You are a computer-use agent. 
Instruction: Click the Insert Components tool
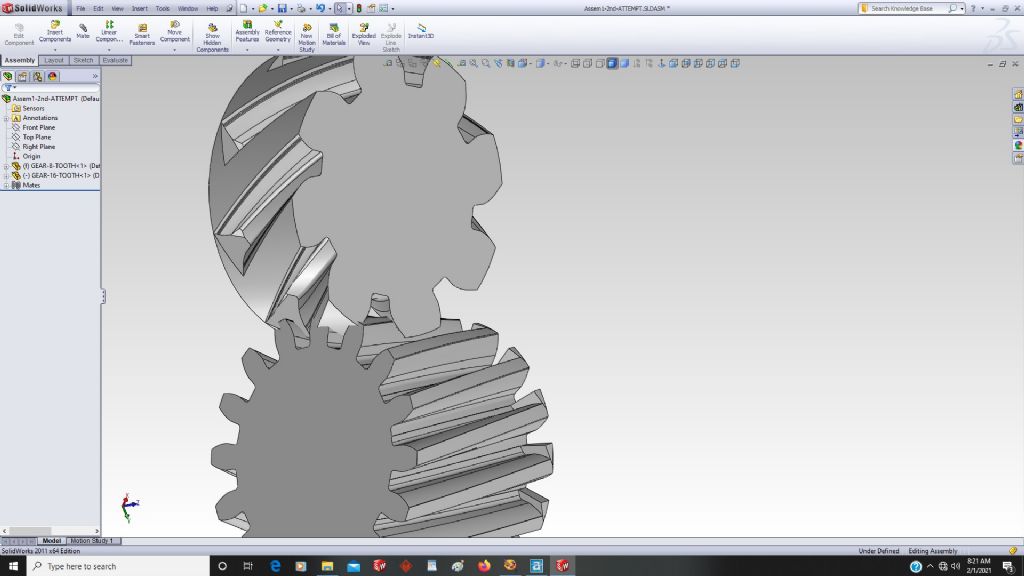click(x=55, y=31)
